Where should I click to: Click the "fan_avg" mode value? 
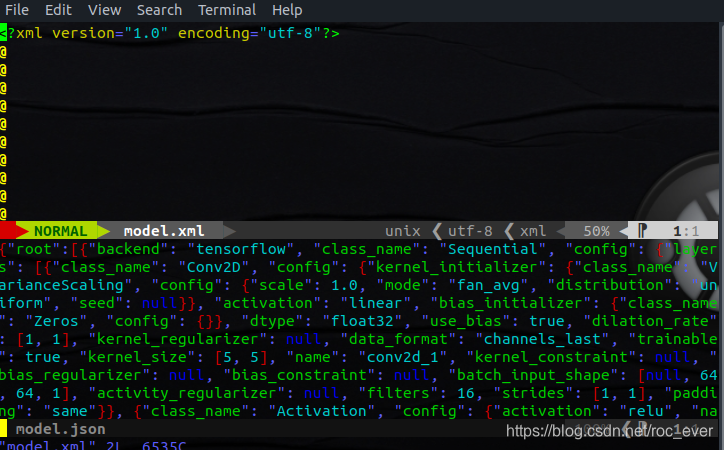tap(488, 285)
